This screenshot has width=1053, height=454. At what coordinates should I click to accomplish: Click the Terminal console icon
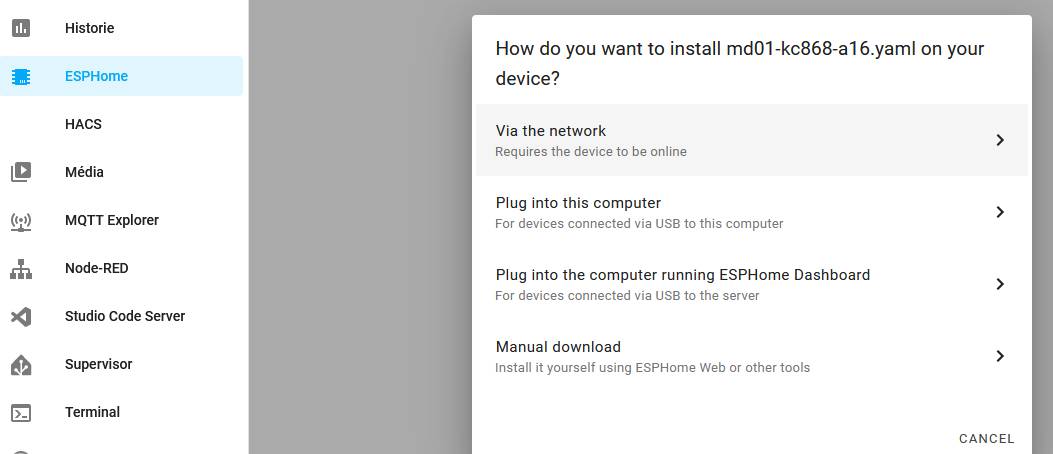coord(21,412)
